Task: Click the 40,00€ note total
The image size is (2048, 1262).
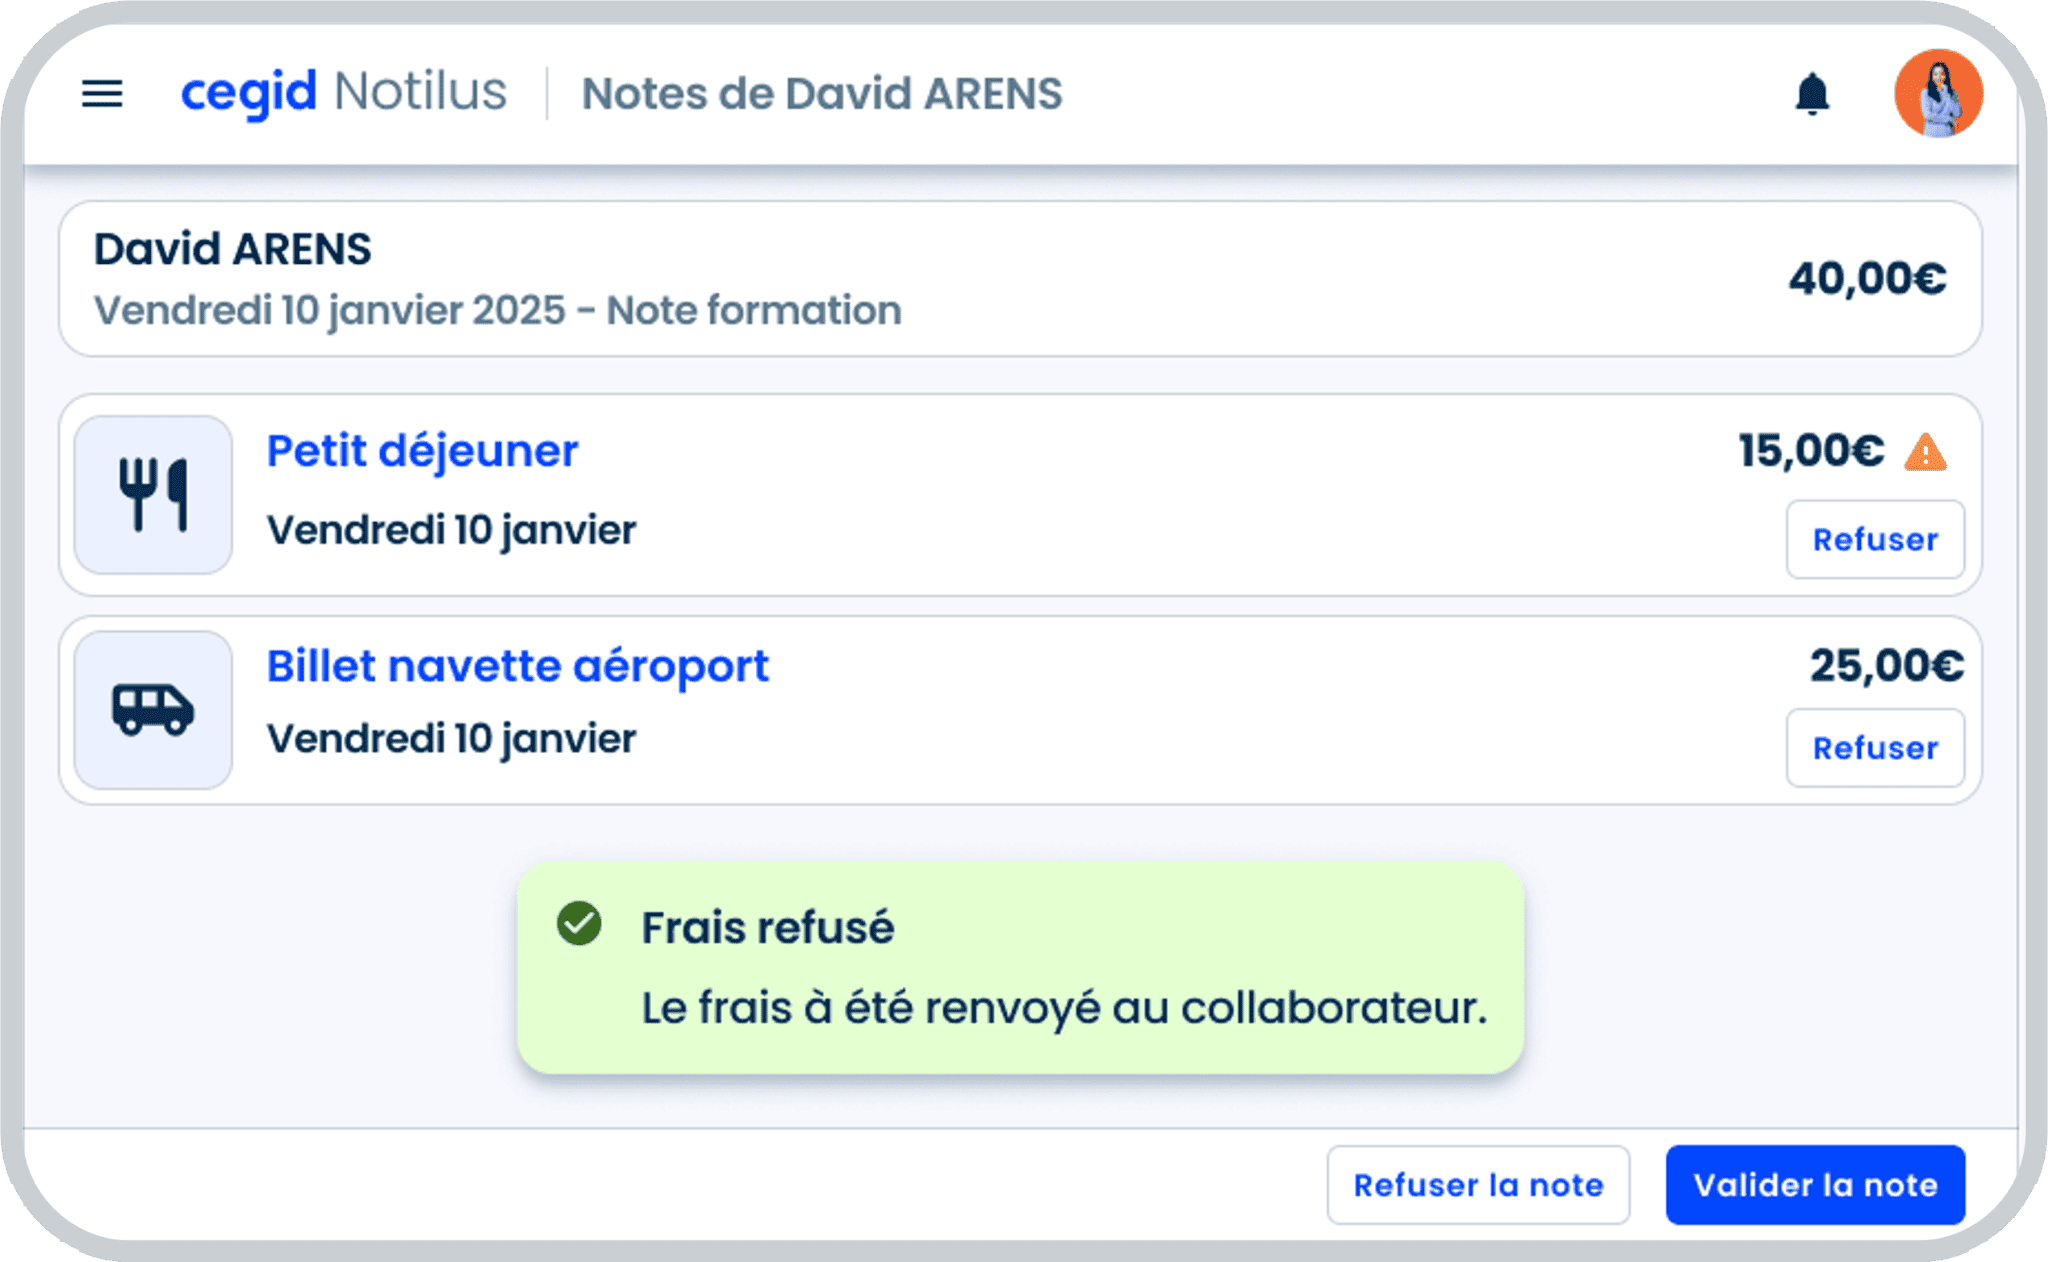Action: 1866,279
